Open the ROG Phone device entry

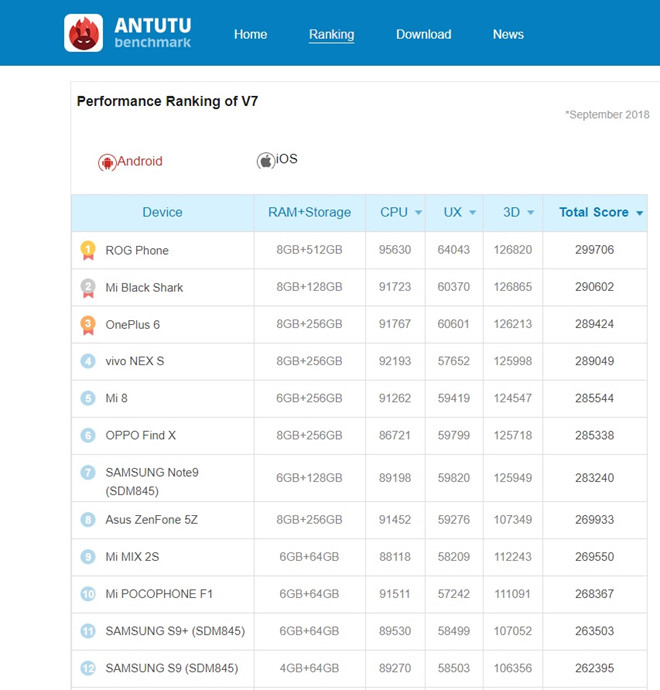(x=137, y=250)
